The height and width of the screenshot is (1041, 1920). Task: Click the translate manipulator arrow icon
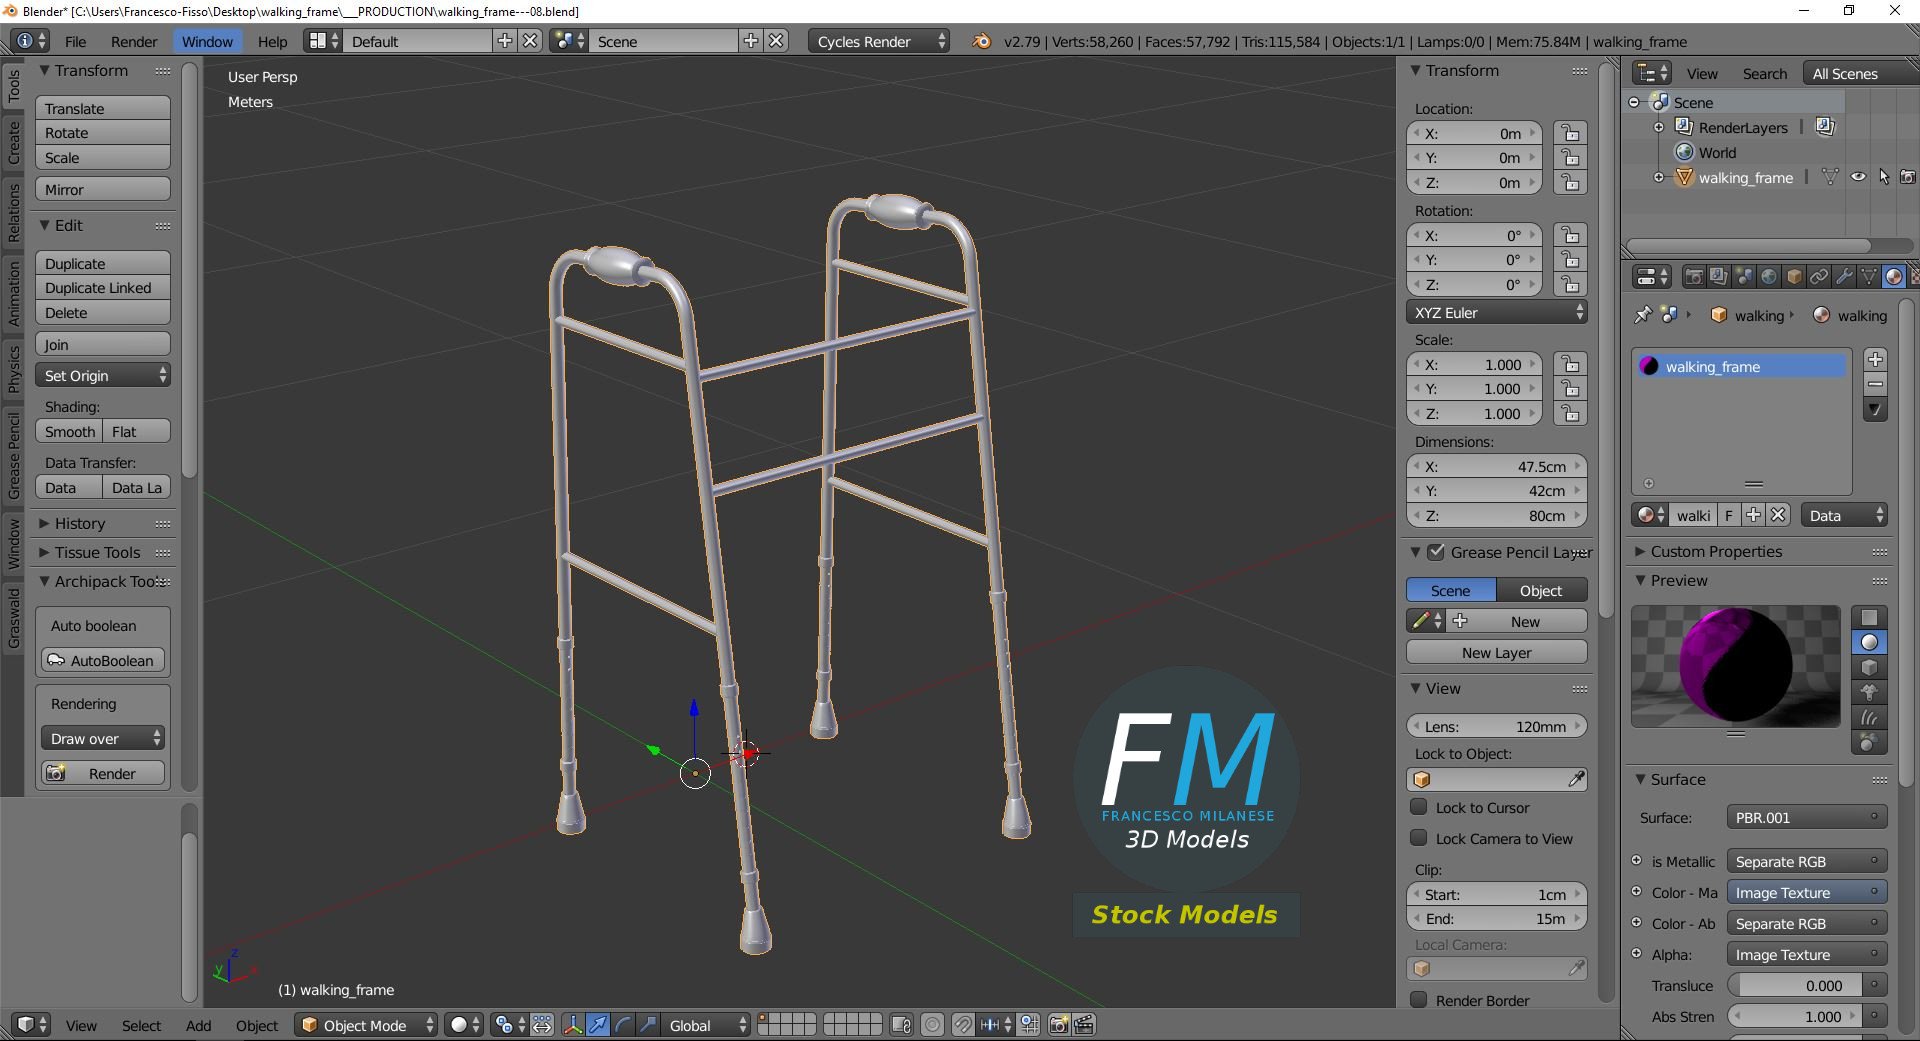pos(598,1025)
